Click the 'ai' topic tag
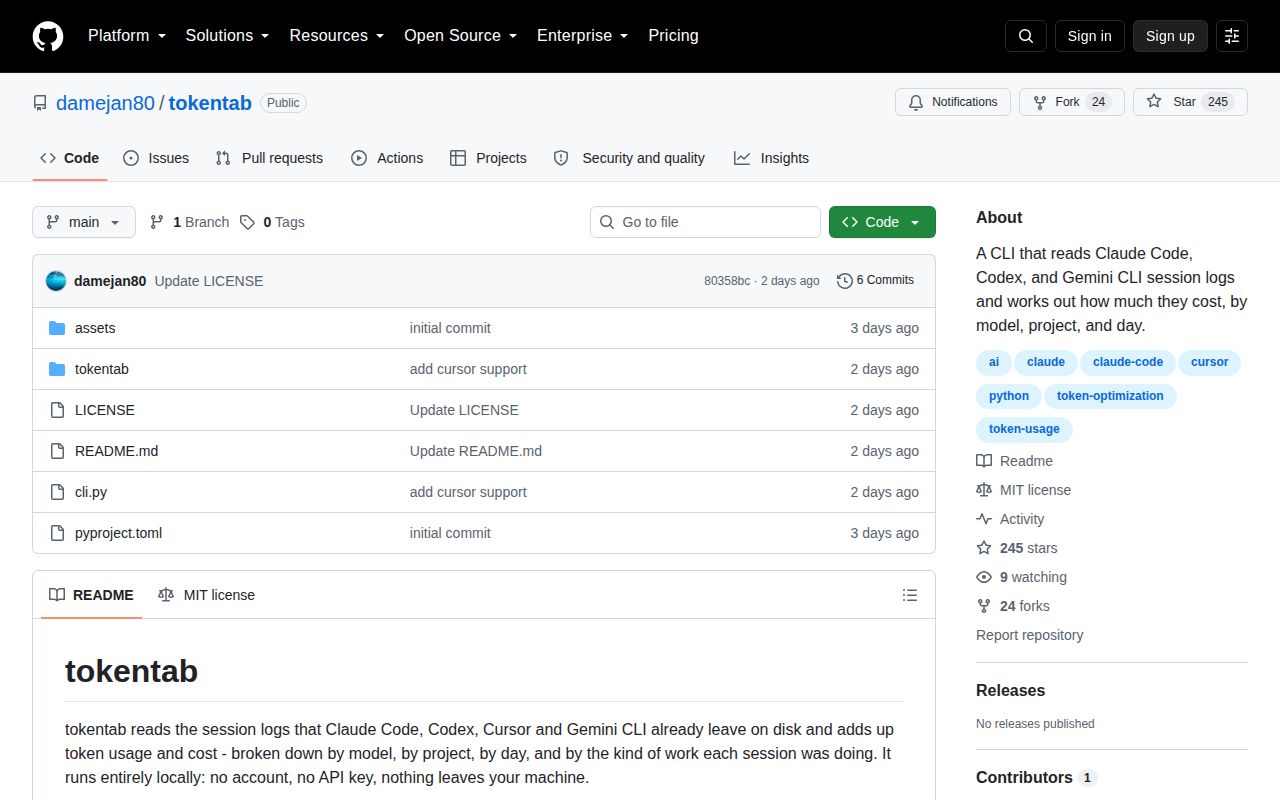Screen dimensions: 1280x800 [994, 362]
